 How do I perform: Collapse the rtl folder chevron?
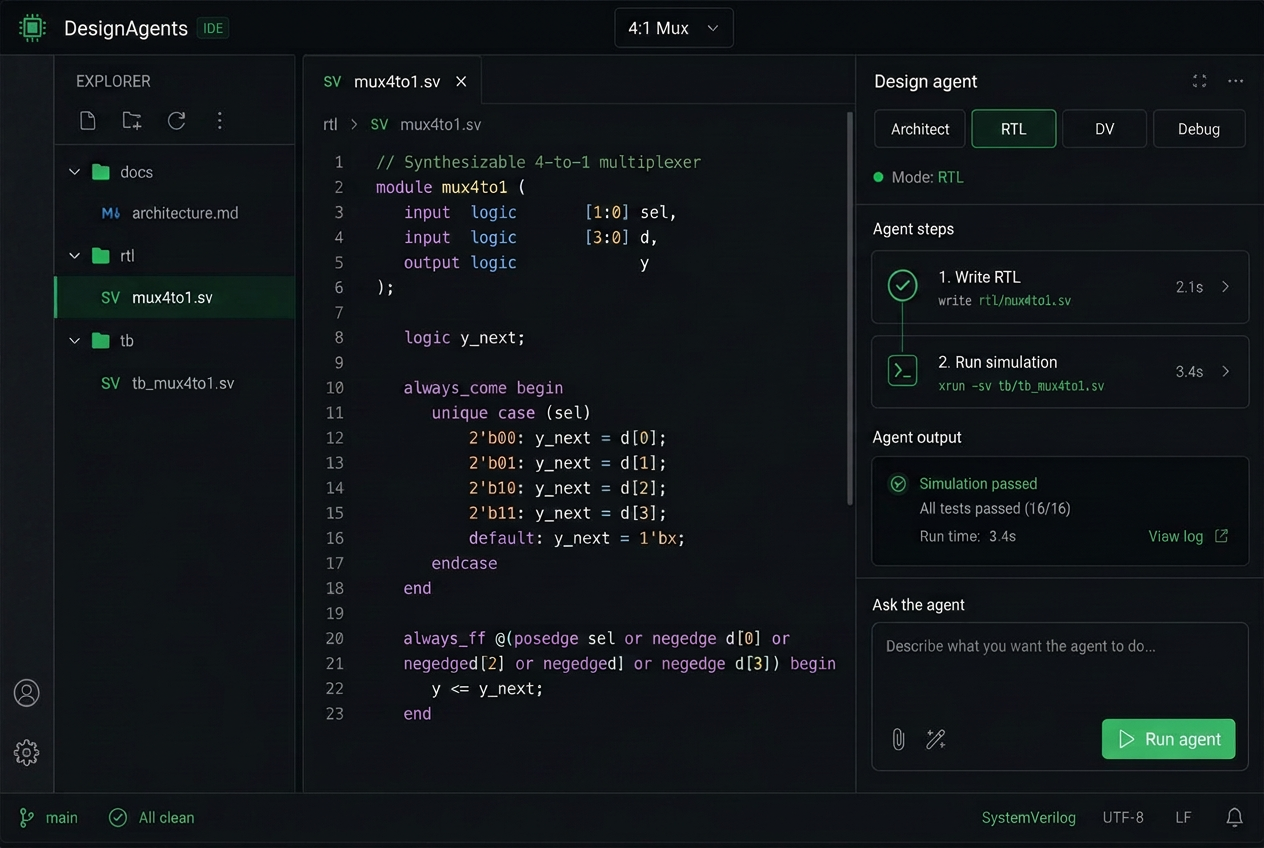(74, 256)
